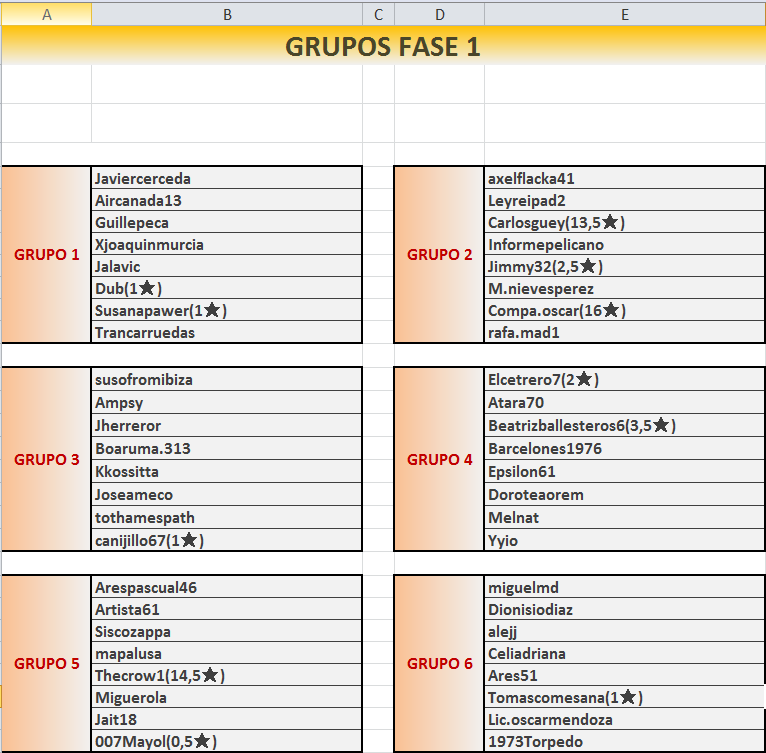Click the cell containing Javiercerceda
The image size is (766, 753).
(x=226, y=179)
